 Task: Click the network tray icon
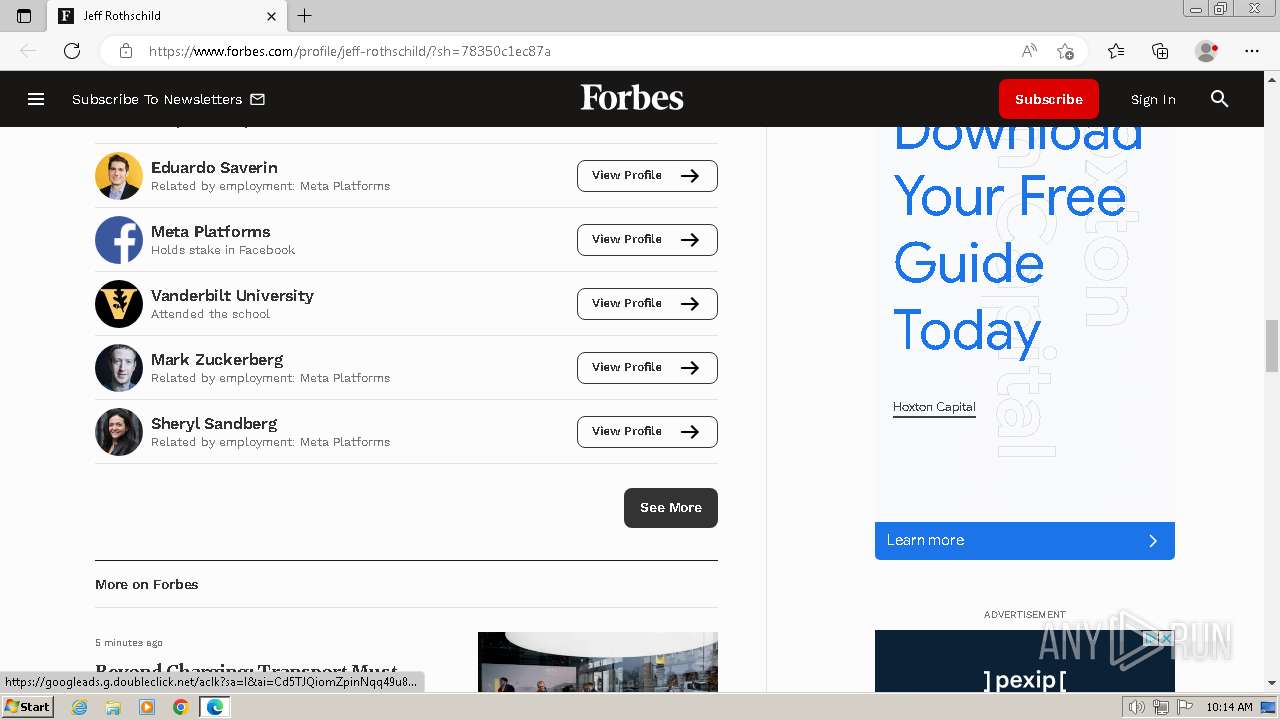coord(1161,707)
